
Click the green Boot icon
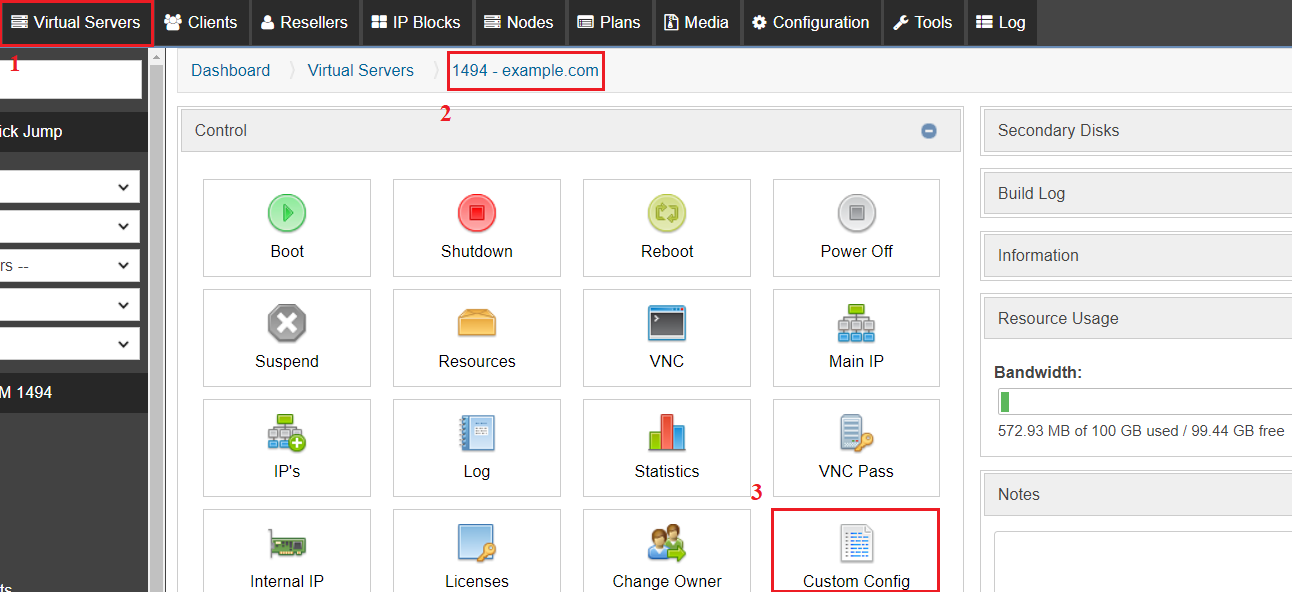coord(287,213)
